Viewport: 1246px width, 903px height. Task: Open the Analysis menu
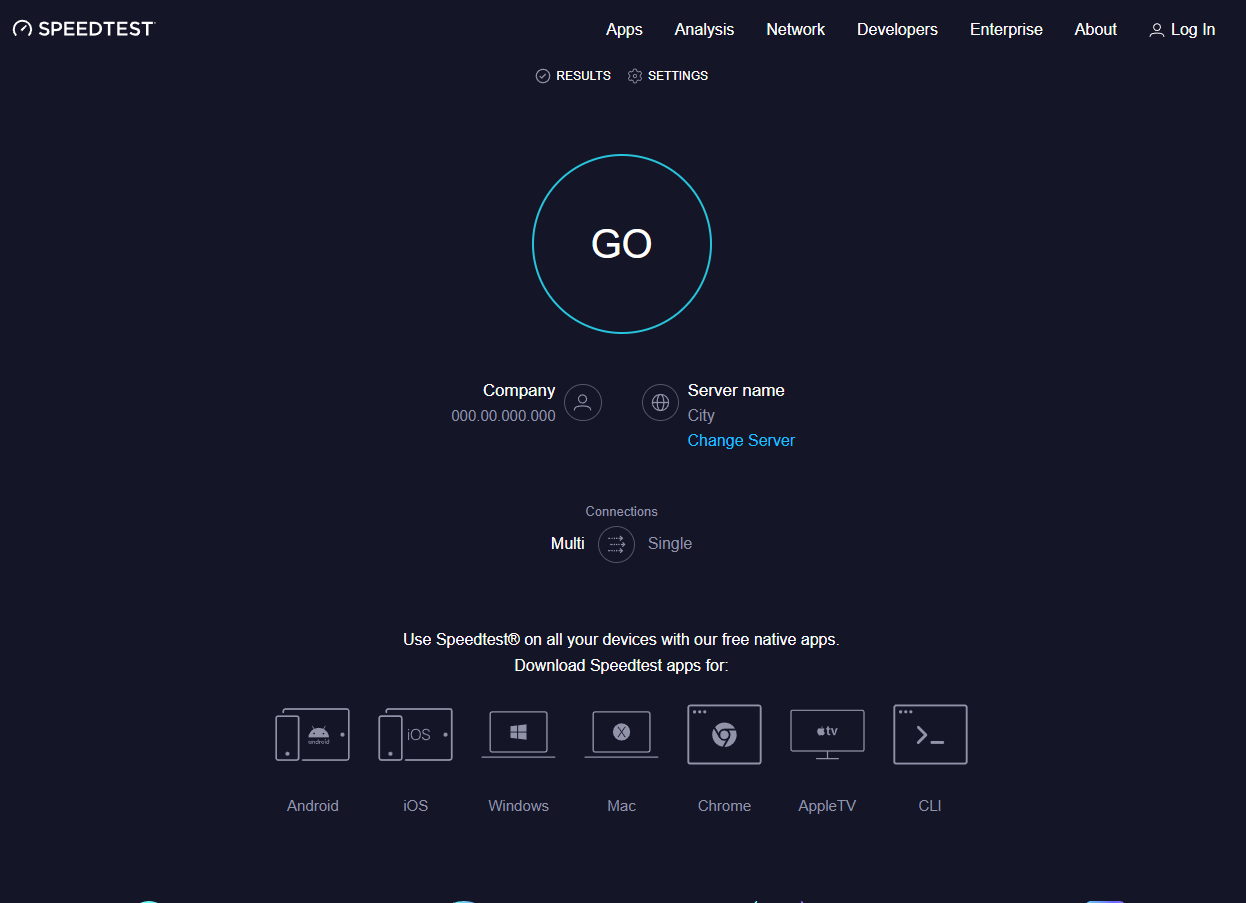pos(704,30)
